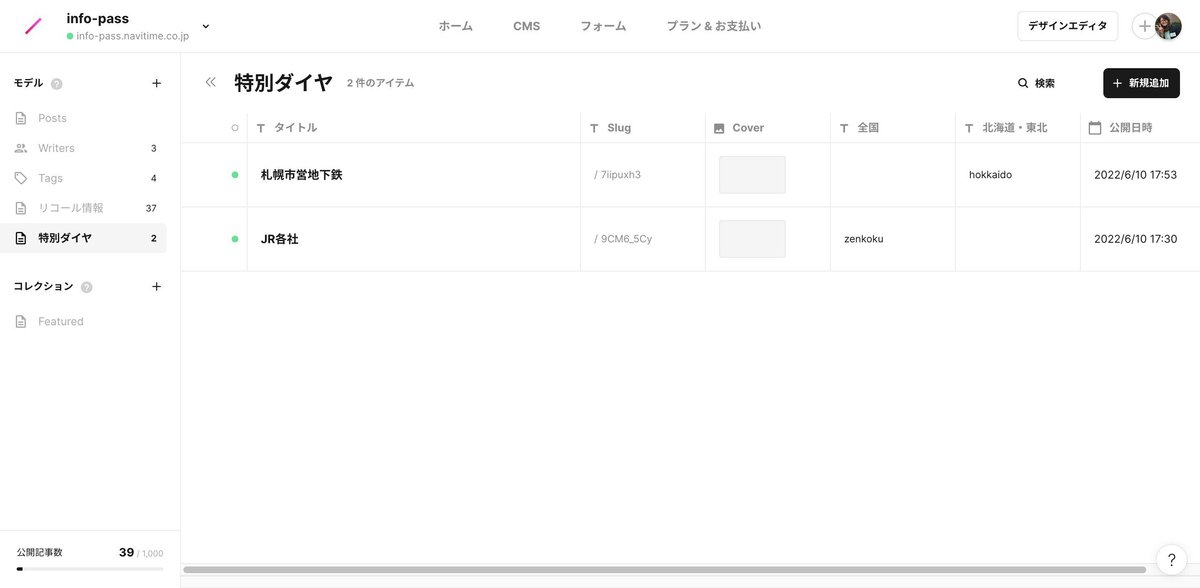Go to the ホーム tab

point(455,26)
